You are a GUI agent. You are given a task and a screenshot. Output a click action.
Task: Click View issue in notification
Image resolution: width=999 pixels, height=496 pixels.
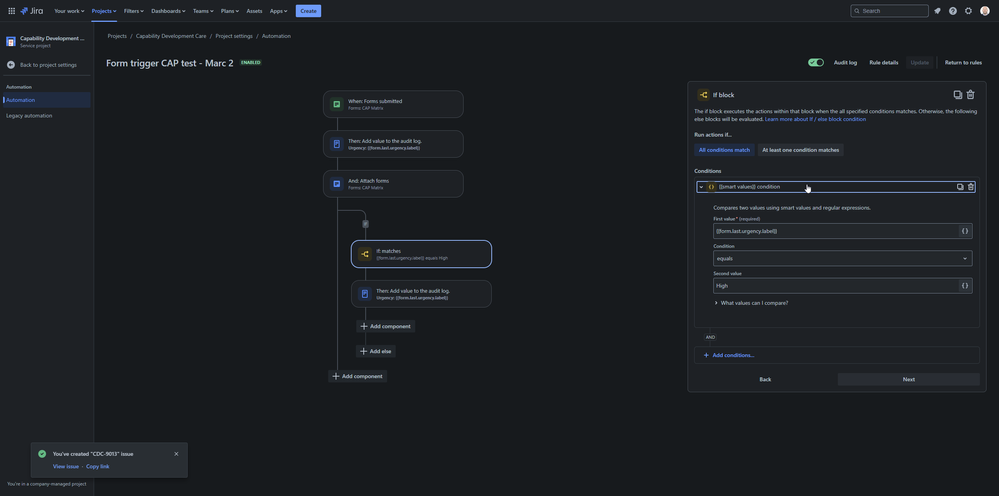click(66, 467)
